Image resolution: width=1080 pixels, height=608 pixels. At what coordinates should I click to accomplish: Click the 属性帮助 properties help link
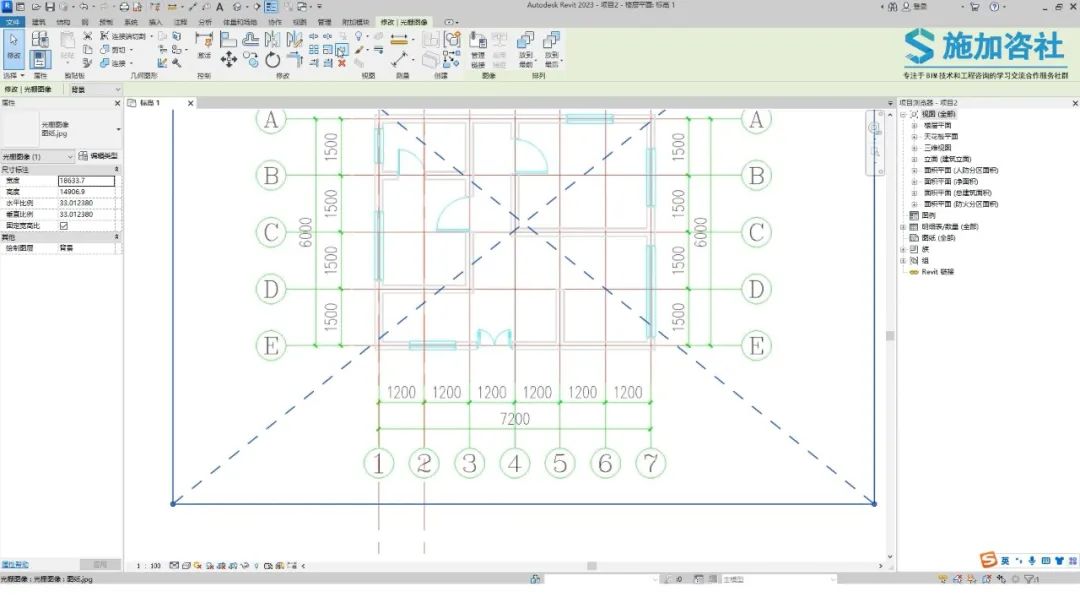coord(14,565)
